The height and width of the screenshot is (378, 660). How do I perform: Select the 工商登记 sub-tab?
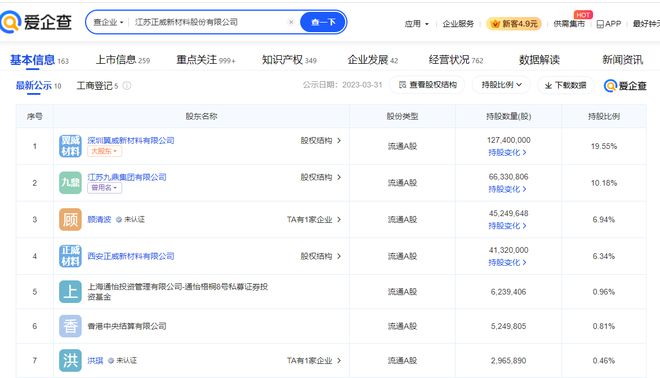[97, 85]
